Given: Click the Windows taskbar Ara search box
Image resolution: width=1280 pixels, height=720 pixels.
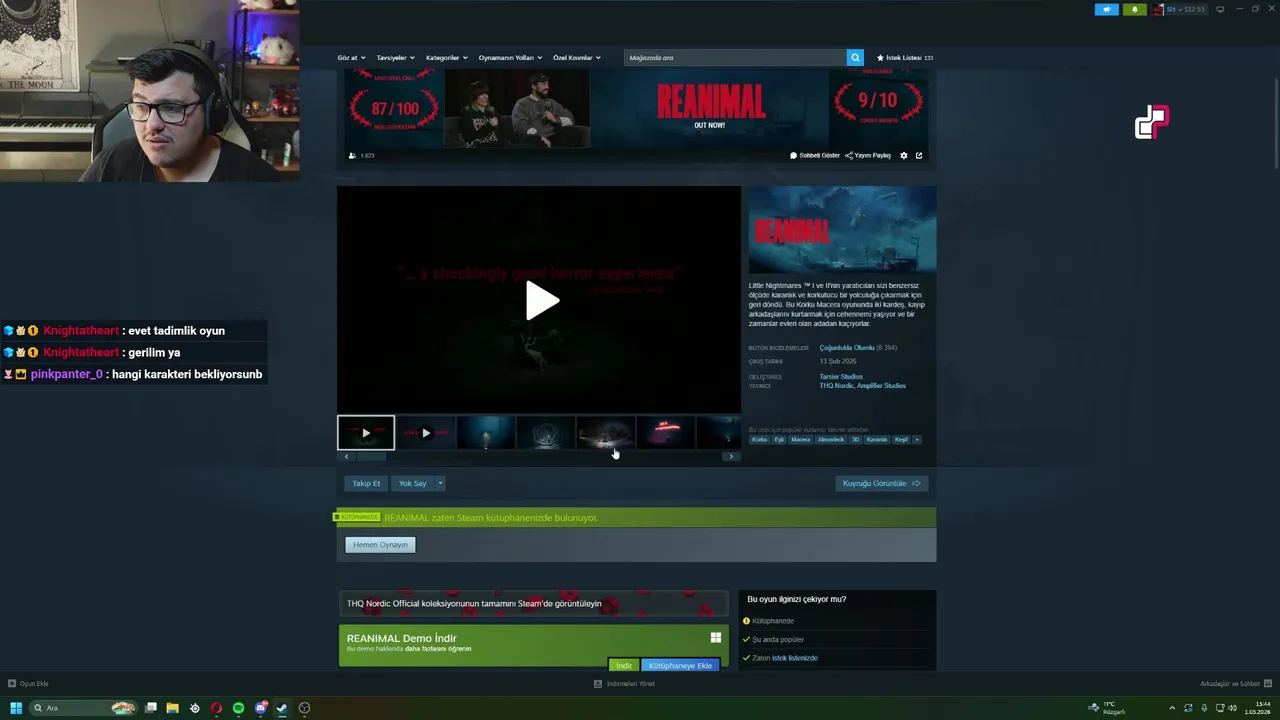Looking at the screenshot, I should point(83,708).
